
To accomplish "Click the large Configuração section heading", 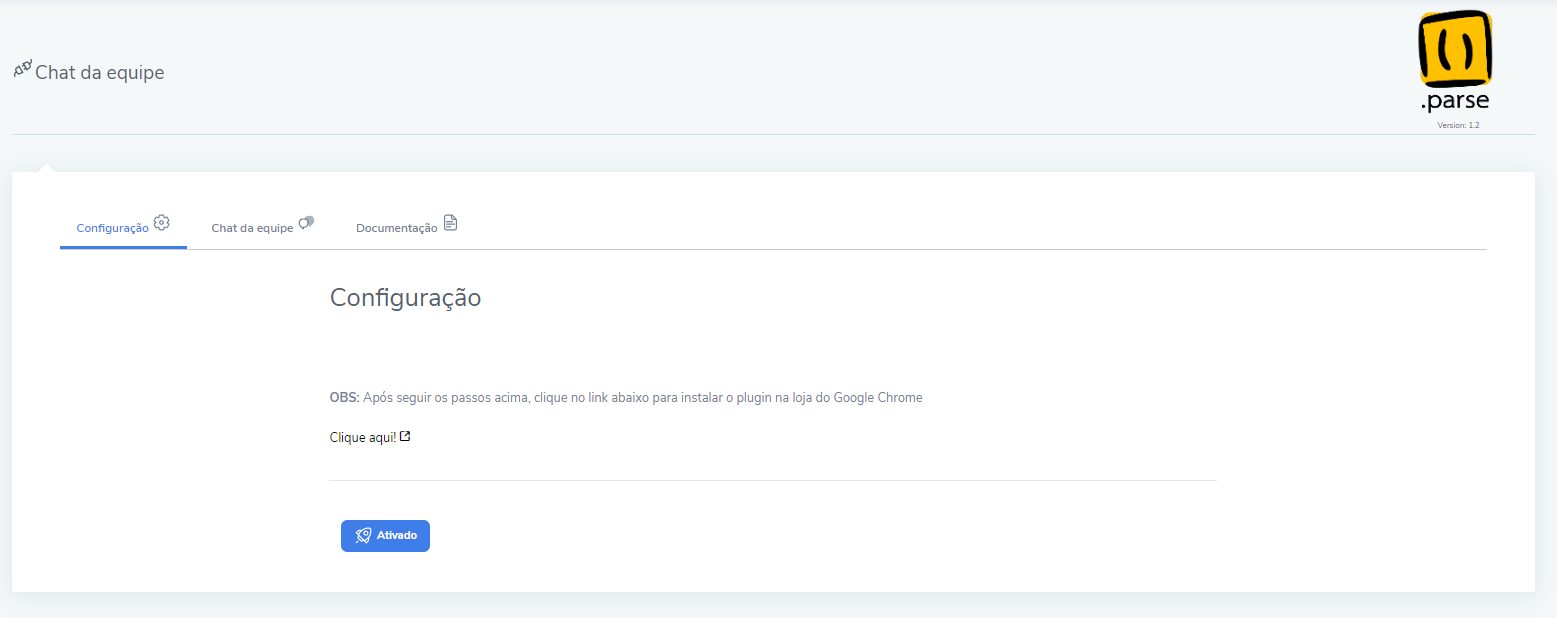I will 406,298.
